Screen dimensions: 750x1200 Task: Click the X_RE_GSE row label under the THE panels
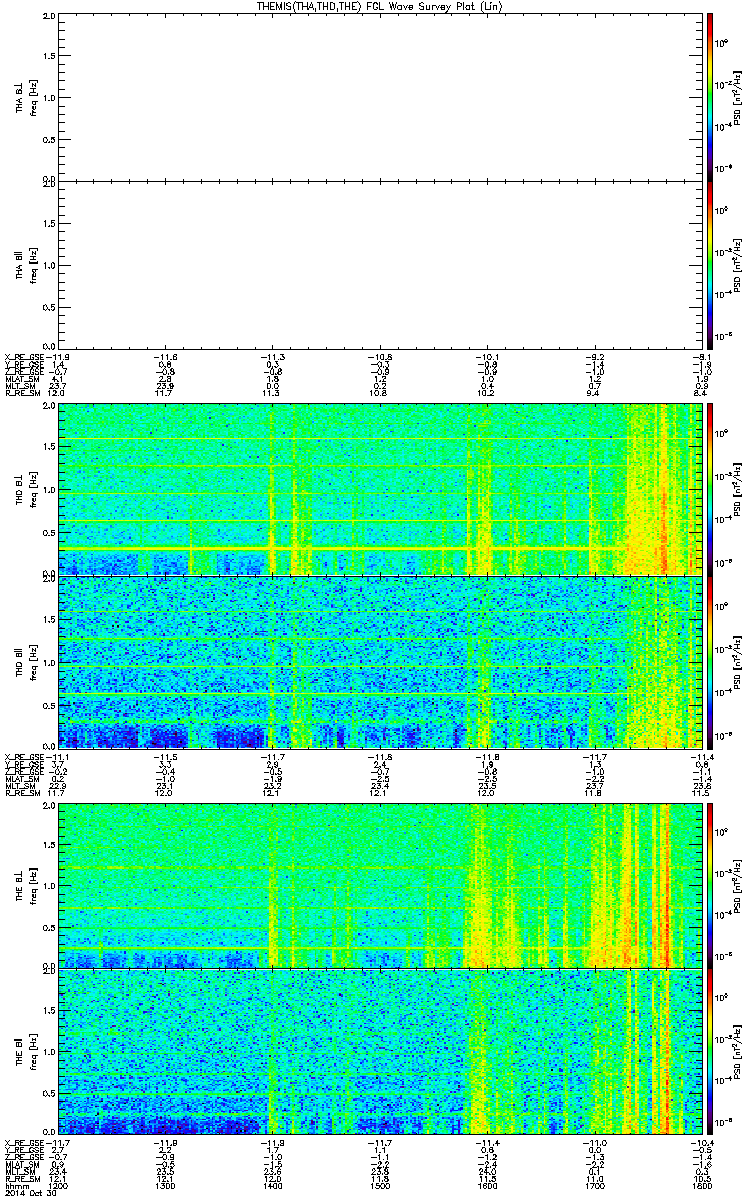tap(24, 1142)
